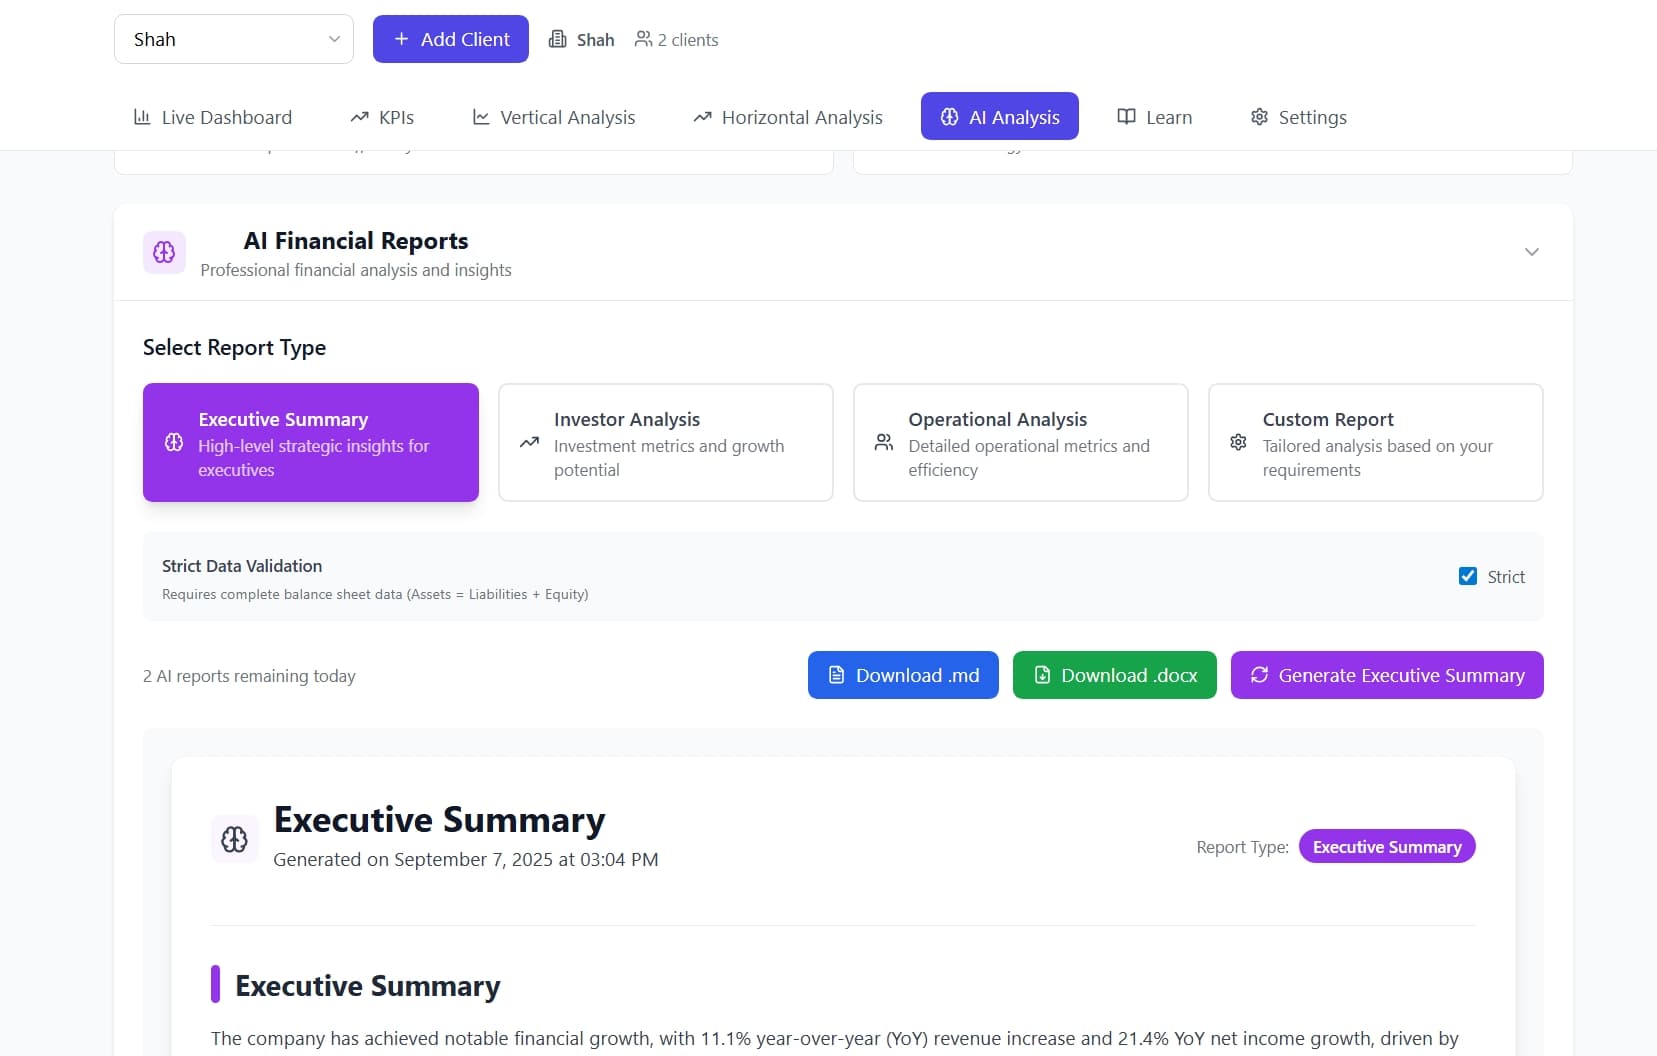This screenshot has width=1657, height=1056.
Task: Select the Investor Analysis report type
Action: click(x=666, y=442)
